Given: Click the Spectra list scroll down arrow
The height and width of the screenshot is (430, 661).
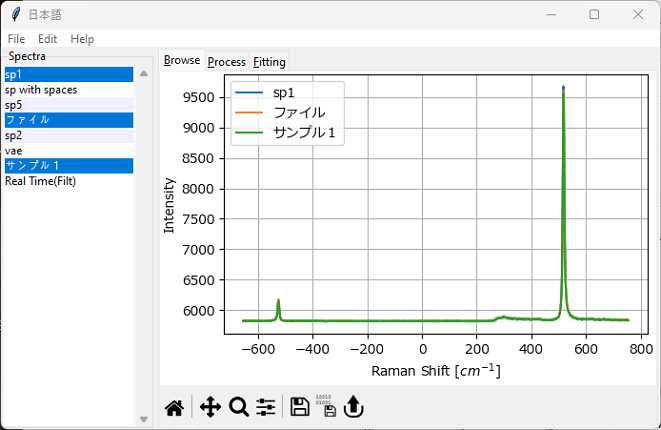Looking at the screenshot, I should point(143,419).
